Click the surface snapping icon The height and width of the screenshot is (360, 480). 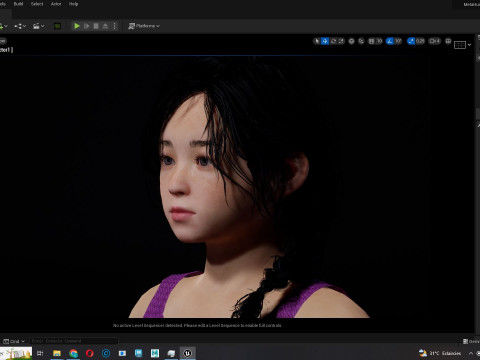pyautogui.click(x=361, y=41)
